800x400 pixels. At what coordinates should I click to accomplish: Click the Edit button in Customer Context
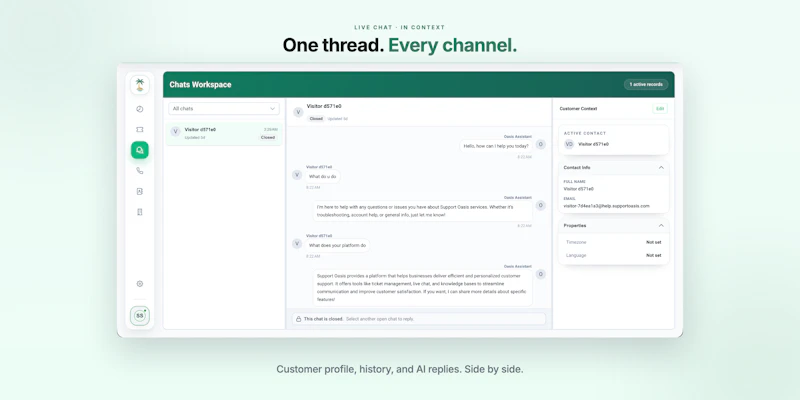click(660, 109)
